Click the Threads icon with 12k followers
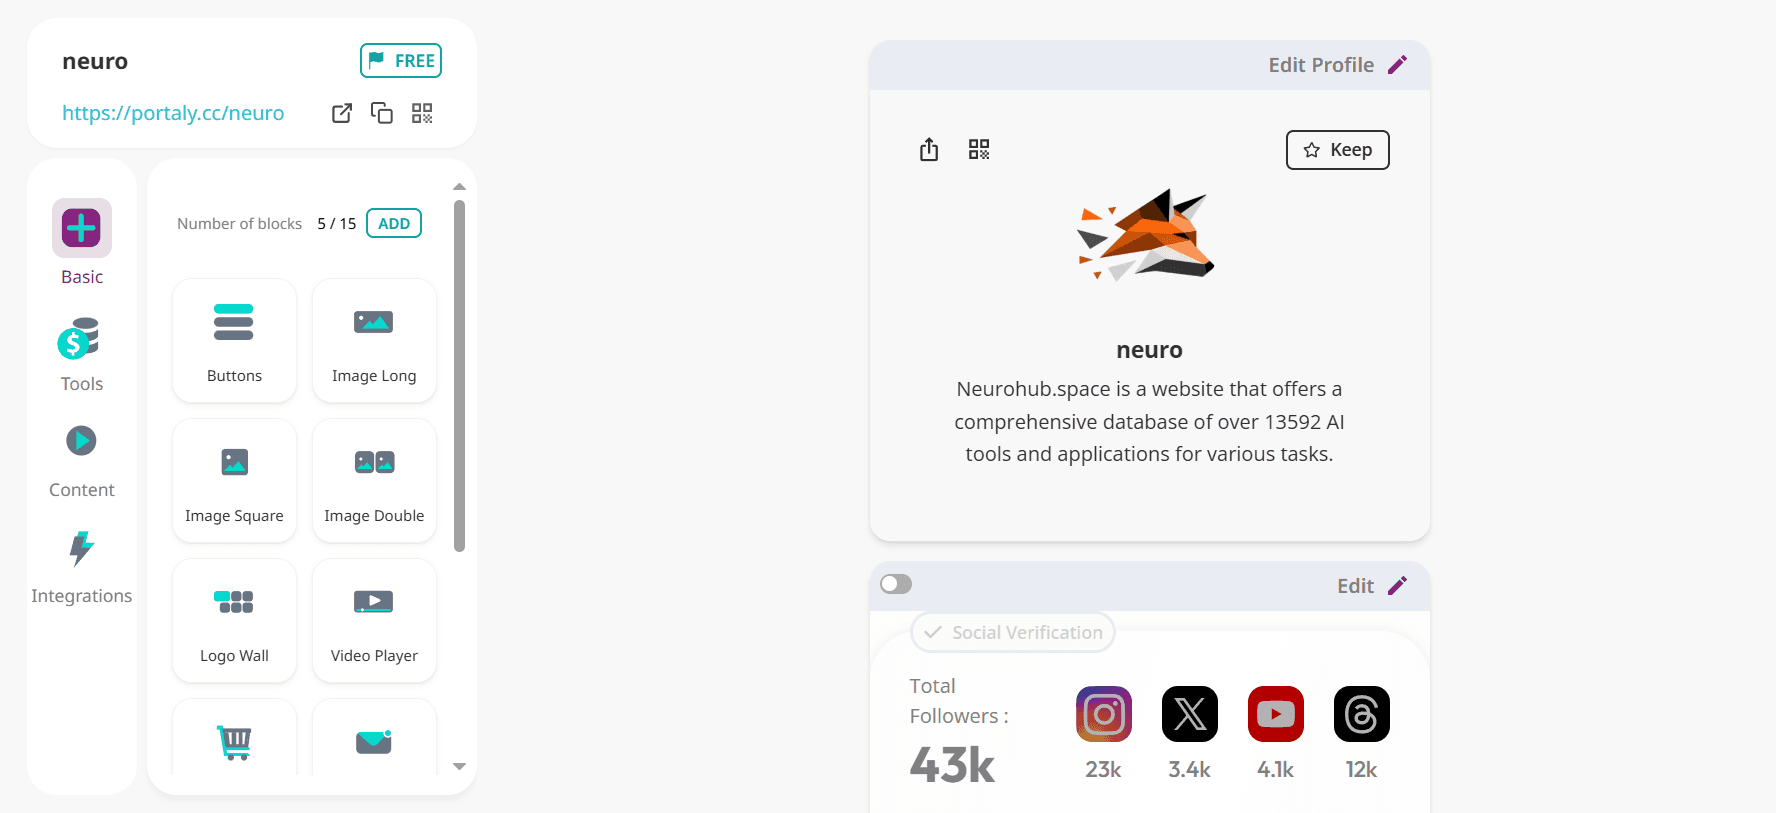 [x=1362, y=714]
